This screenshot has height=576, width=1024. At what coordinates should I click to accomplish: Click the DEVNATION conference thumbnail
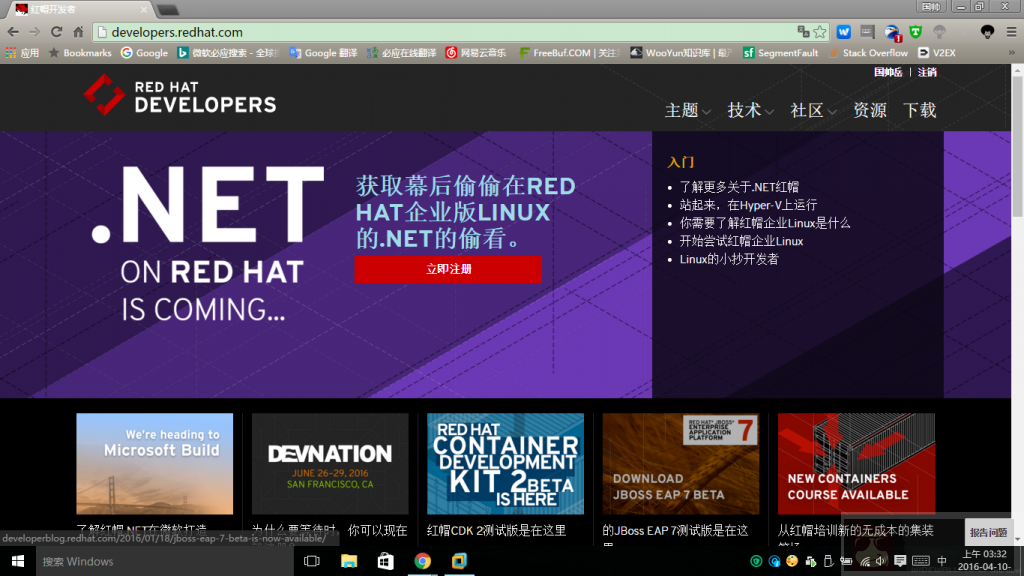330,463
